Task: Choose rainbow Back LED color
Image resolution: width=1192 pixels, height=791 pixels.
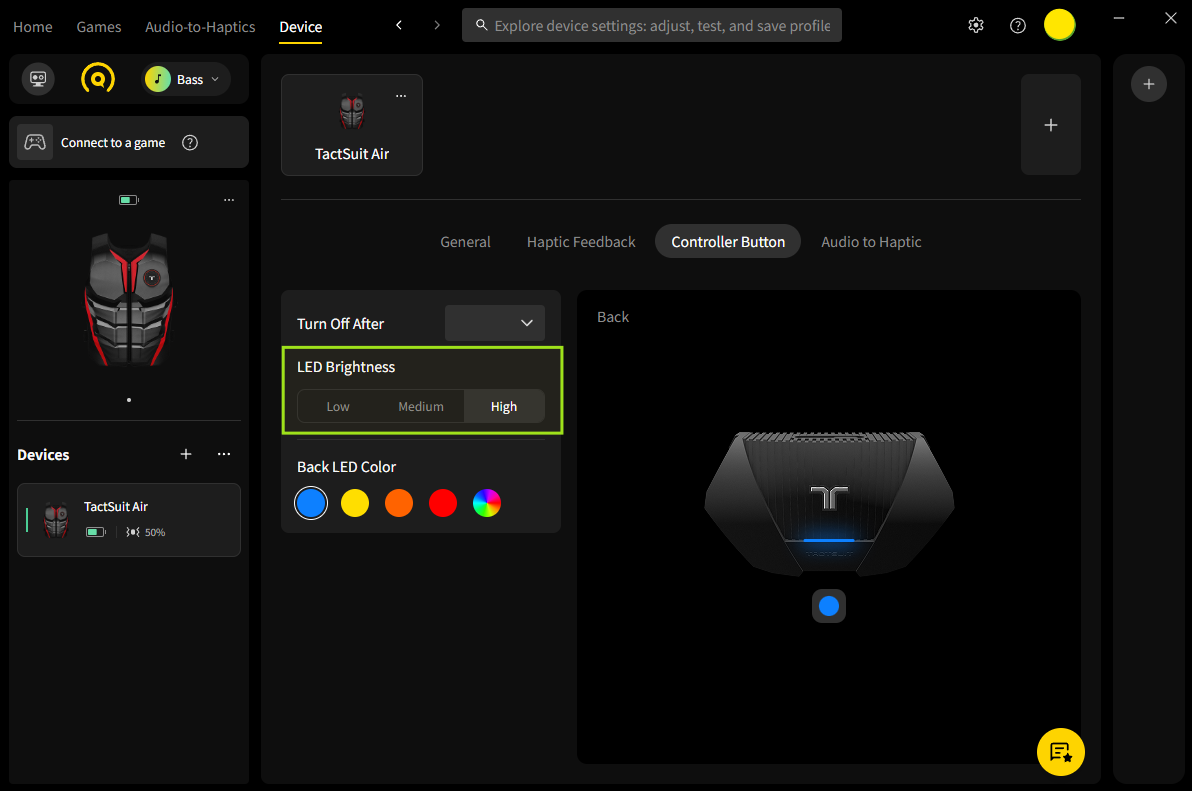Action: (487, 503)
